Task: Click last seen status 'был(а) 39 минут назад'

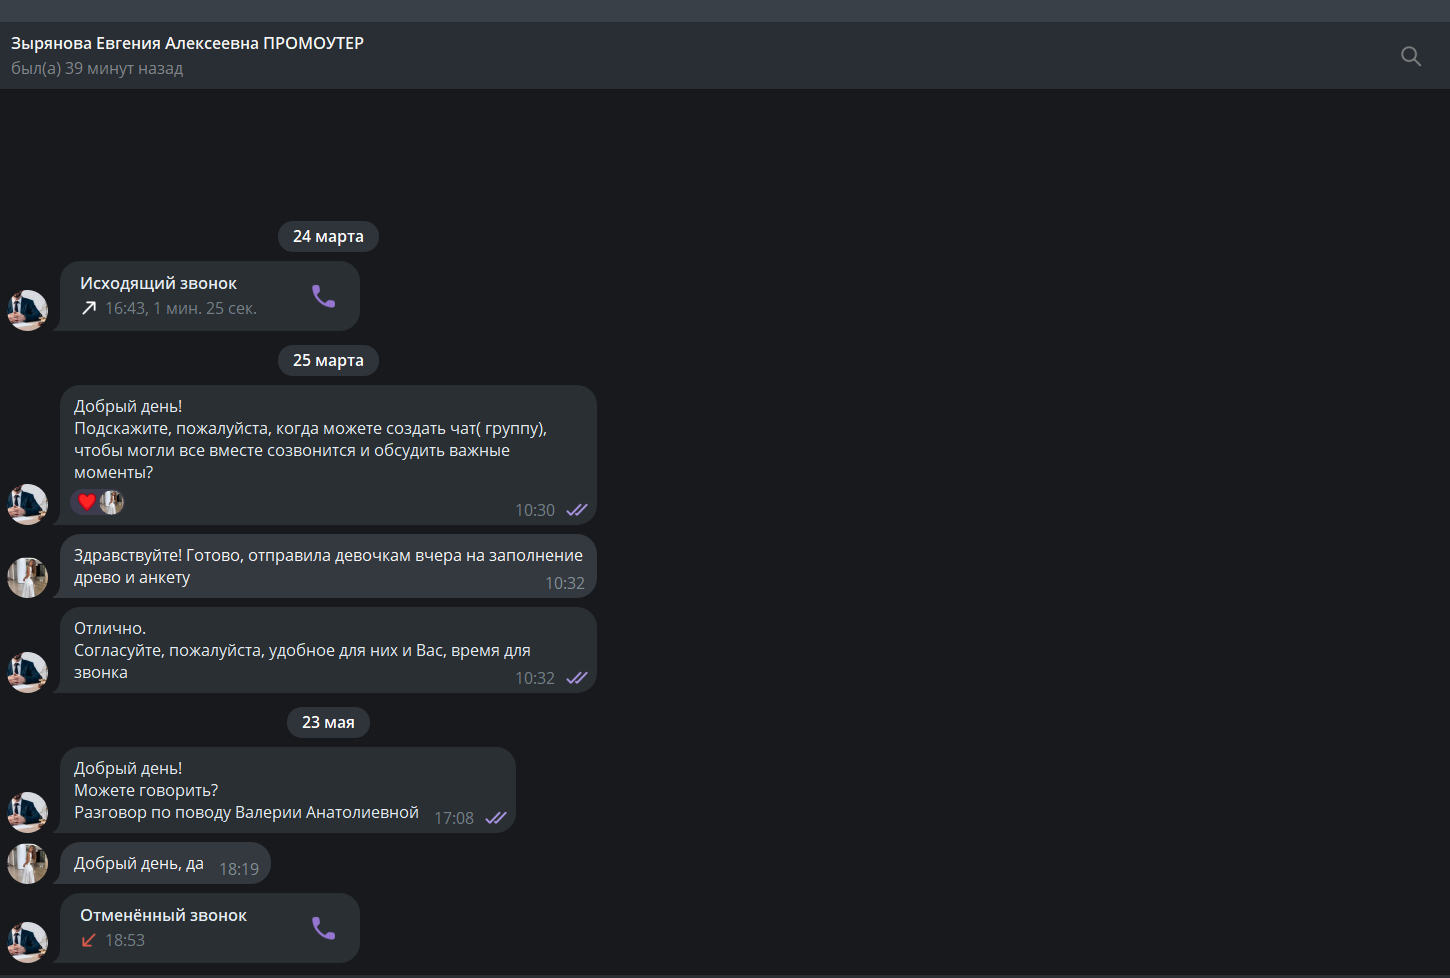Action: (x=97, y=68)
